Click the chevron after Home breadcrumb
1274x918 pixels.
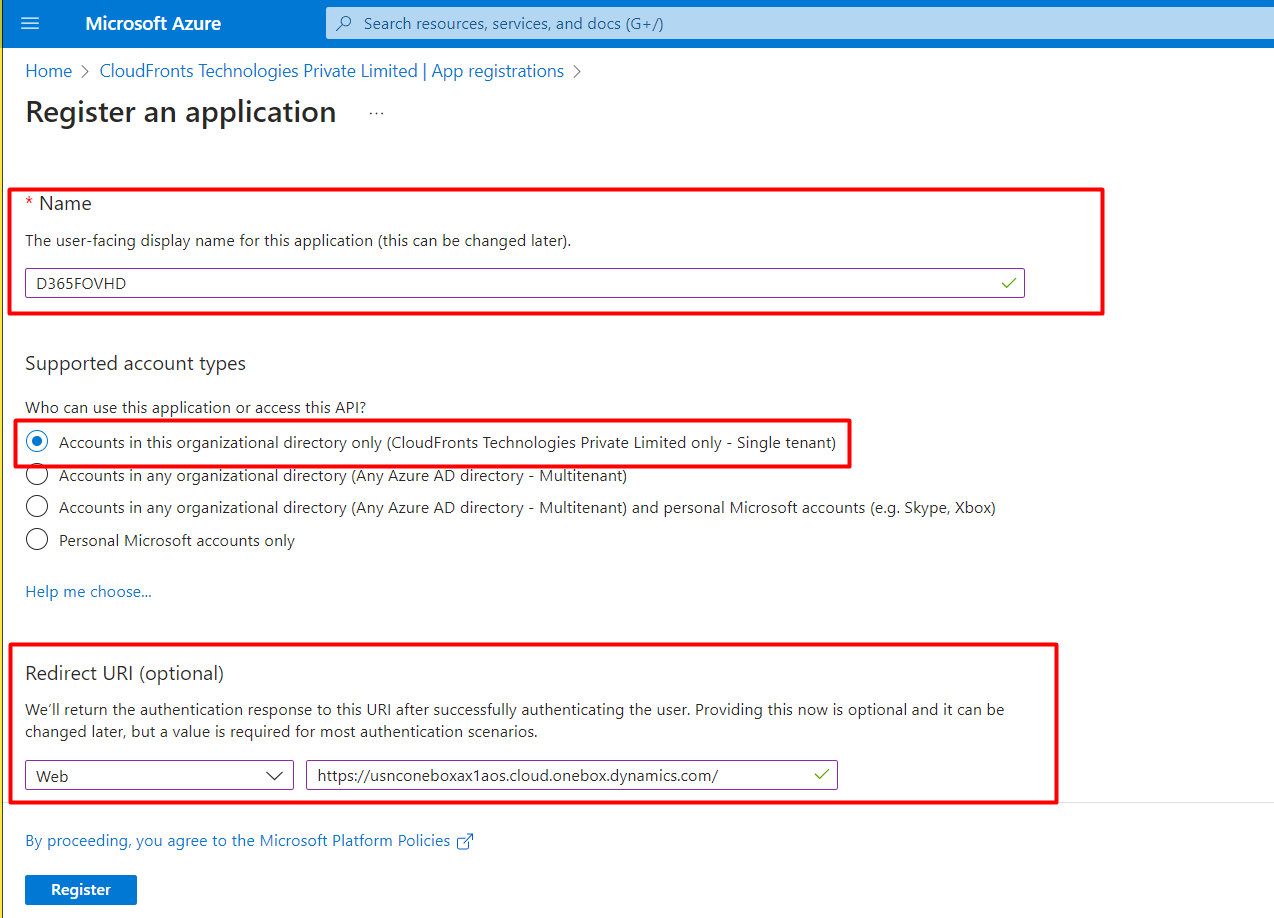86,71
